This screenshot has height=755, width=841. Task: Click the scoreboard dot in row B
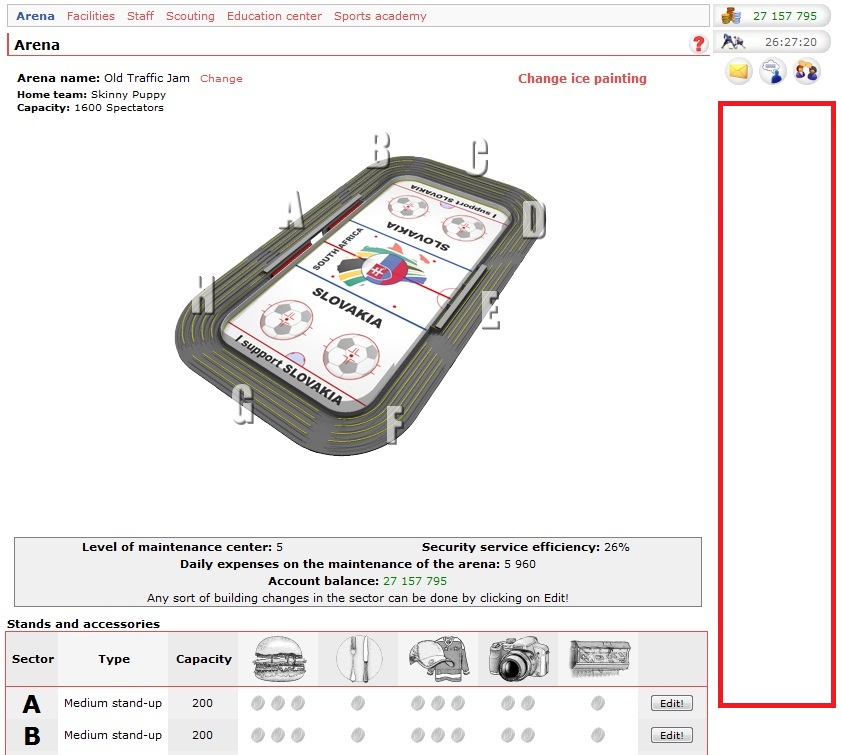[x=598, y=735]
